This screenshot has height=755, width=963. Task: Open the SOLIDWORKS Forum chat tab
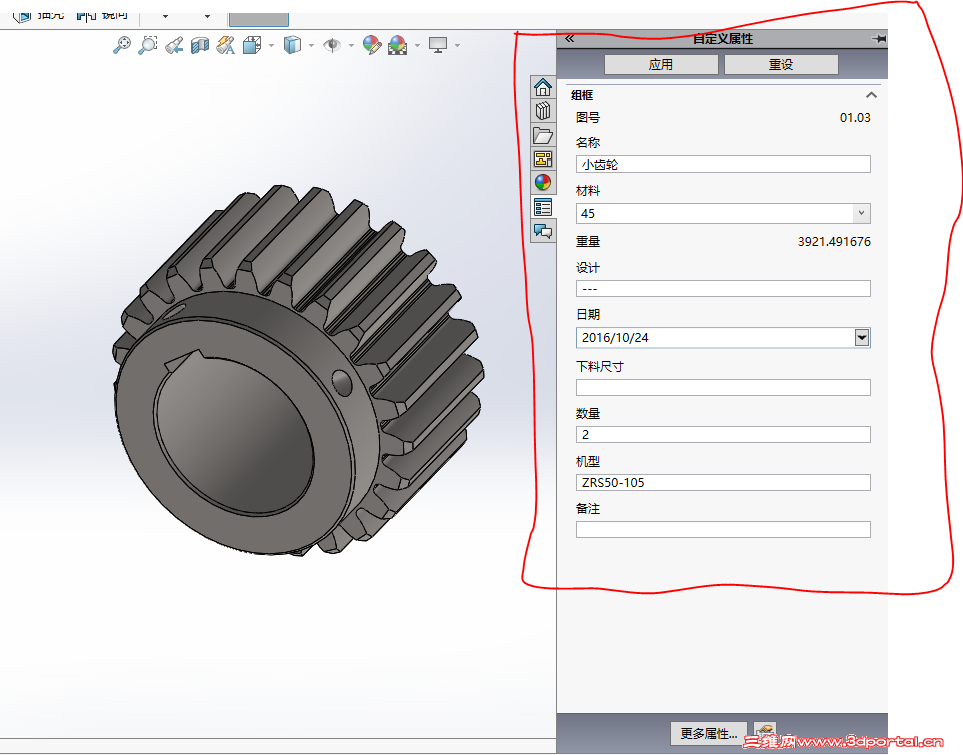coord(543,231)
